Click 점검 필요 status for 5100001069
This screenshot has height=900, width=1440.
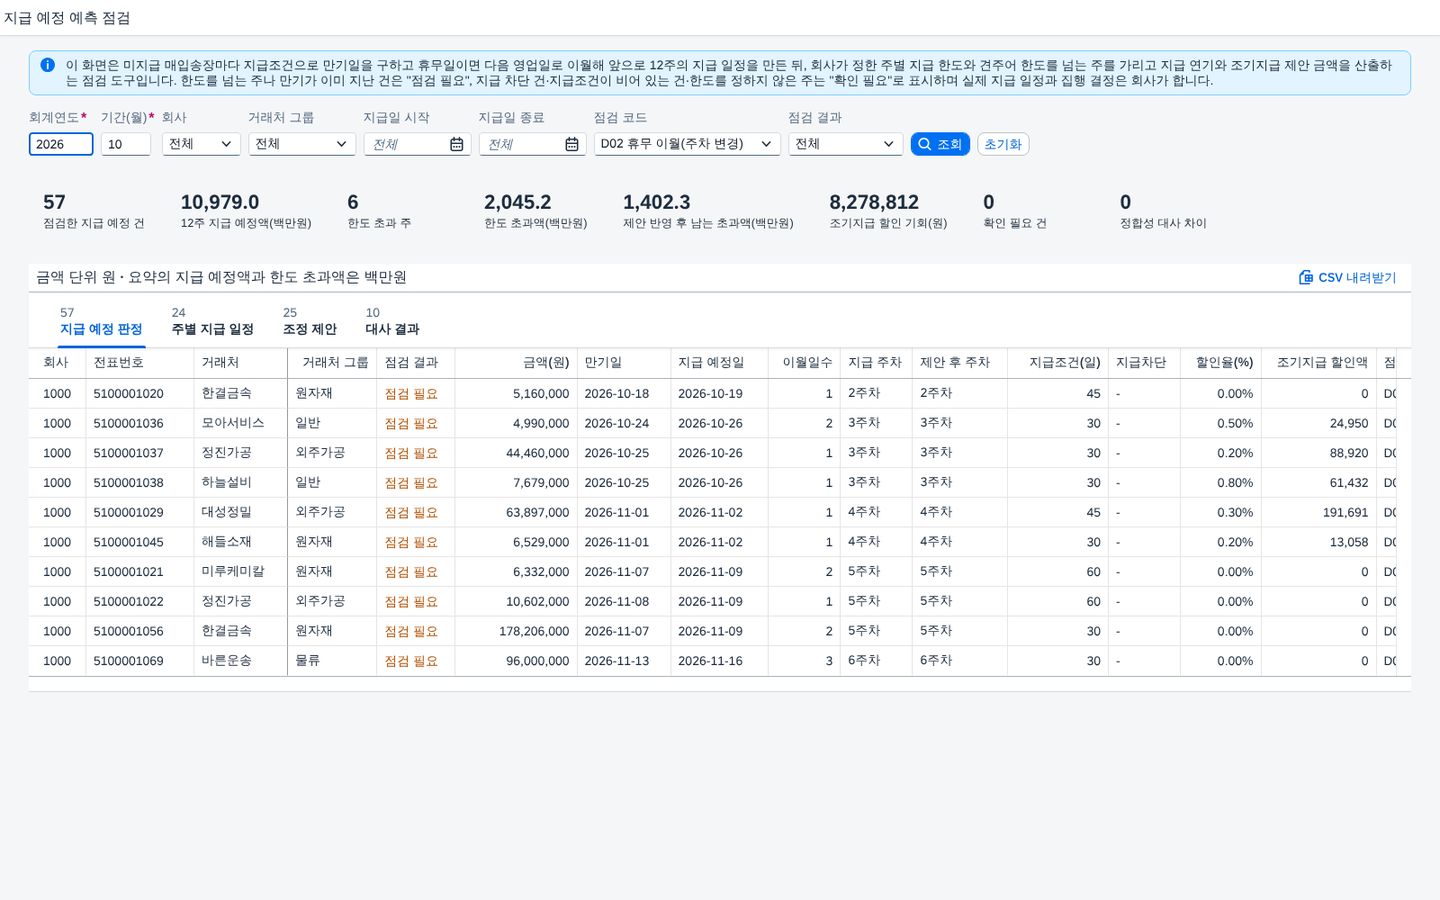tap(411, 661)
